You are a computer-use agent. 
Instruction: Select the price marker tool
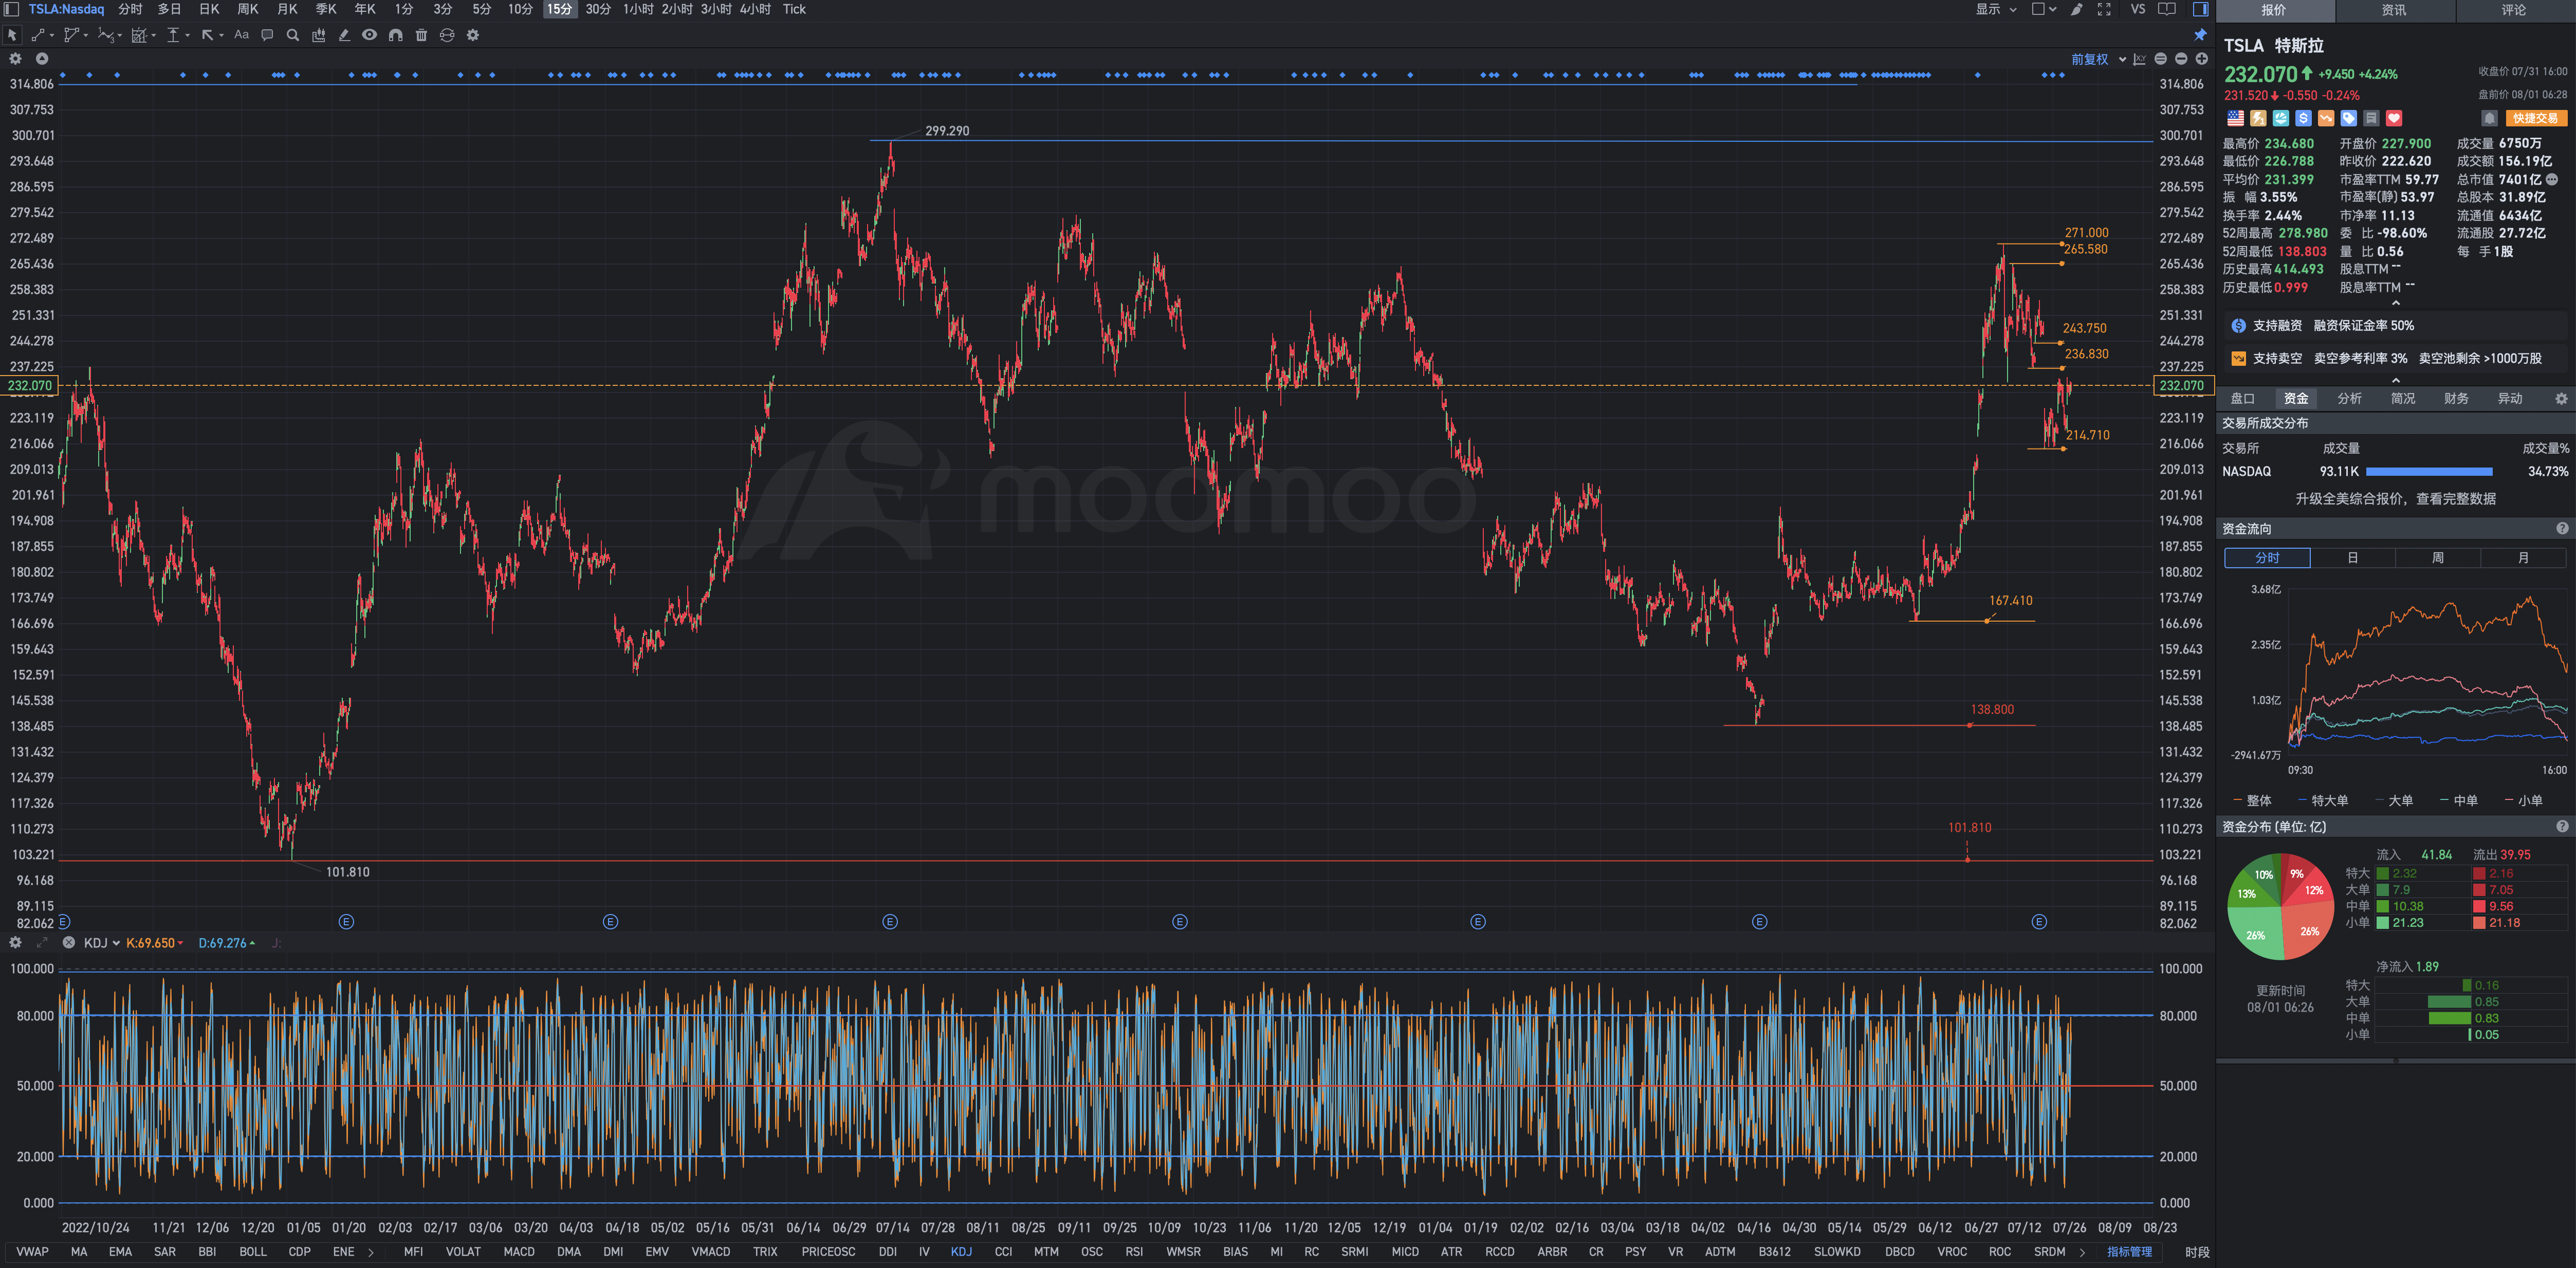coord(173,35)
